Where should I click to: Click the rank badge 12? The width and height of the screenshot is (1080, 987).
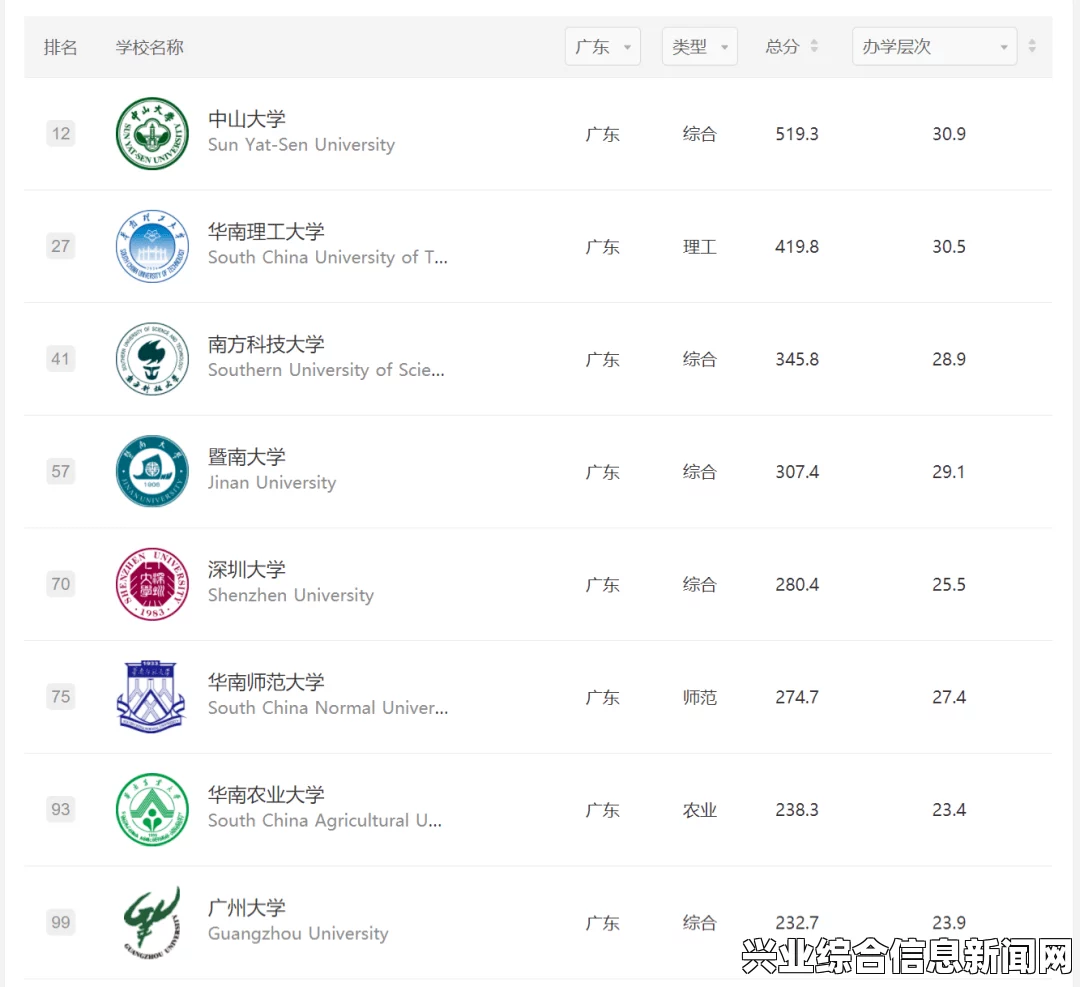pos(61,134)
